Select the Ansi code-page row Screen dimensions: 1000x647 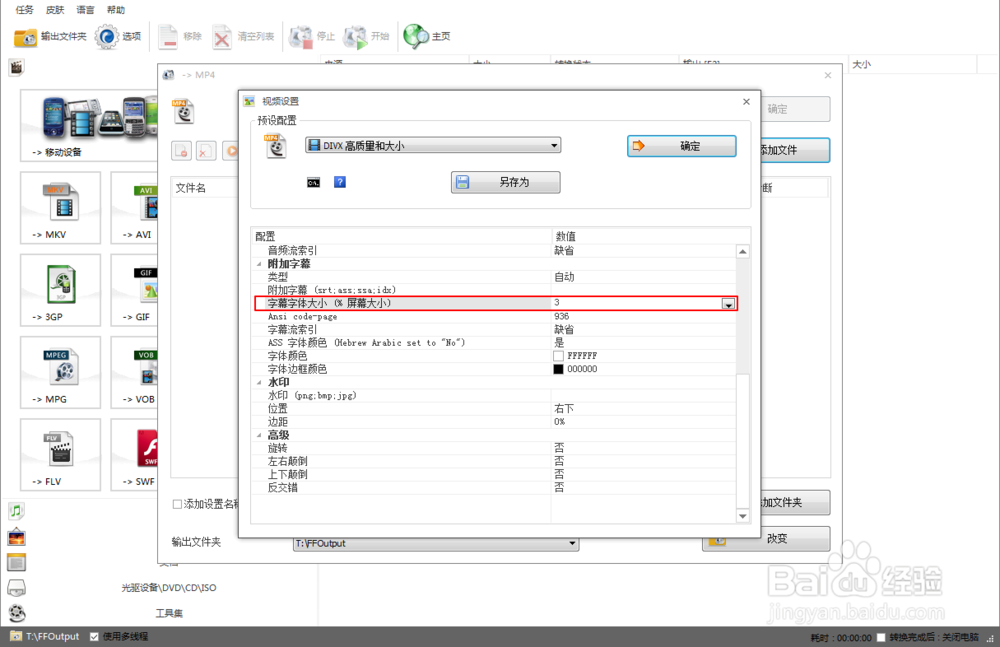(x=494, y=316)
